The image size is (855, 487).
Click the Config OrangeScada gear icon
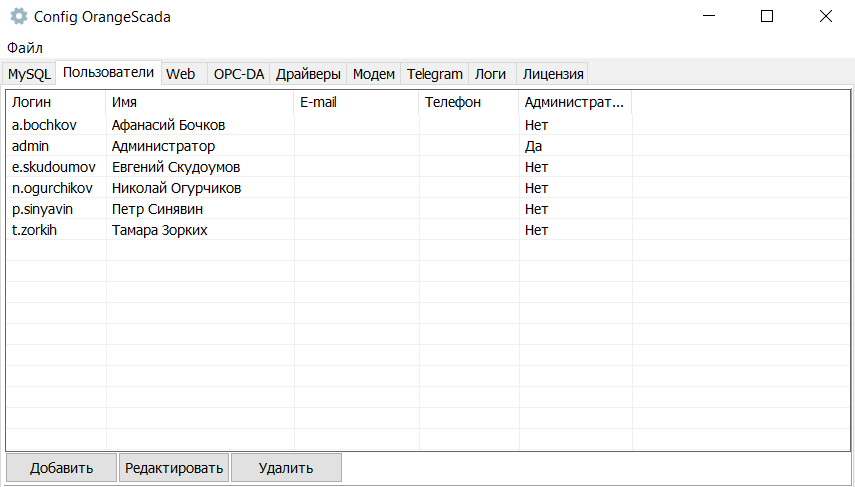(x=19, y=16)
